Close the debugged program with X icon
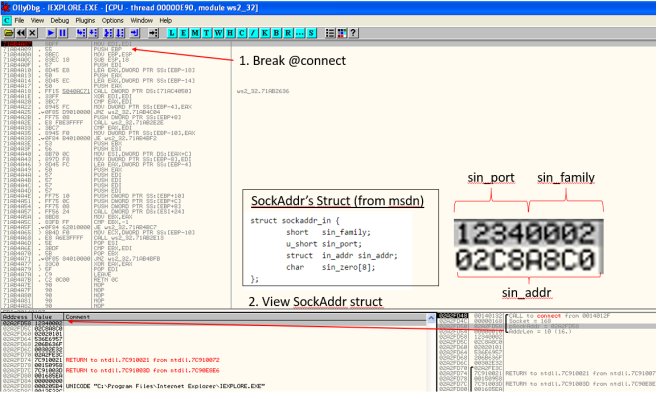Screen dimensions: 660x399 click(32, 33)
